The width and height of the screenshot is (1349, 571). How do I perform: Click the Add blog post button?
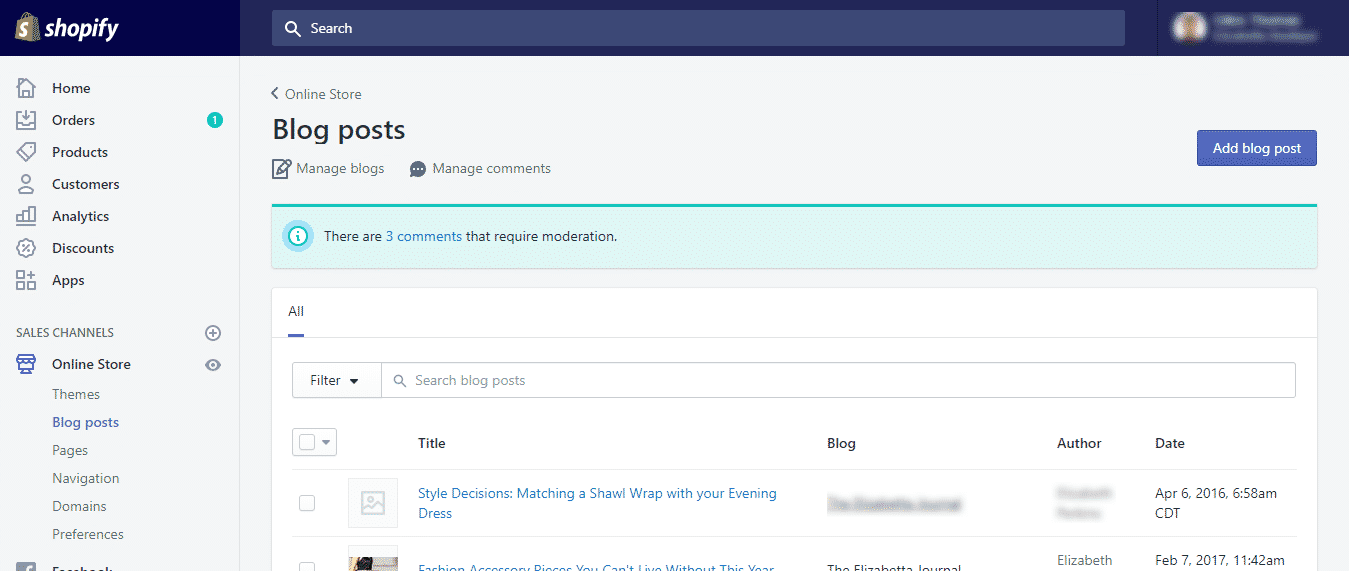click(1256, 148)
